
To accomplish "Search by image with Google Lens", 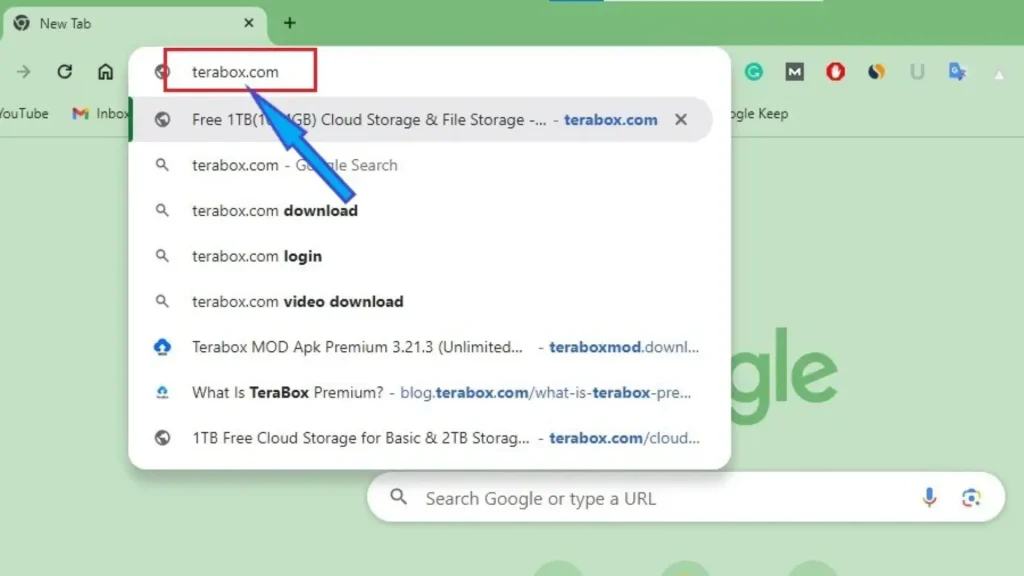I will (x=970, y=498).
